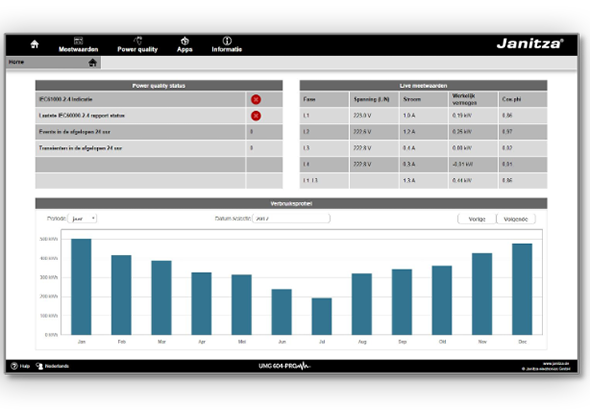Open the www.janitza.de footer link
This screenshot has height=415, width=590.
coord(556,363)
